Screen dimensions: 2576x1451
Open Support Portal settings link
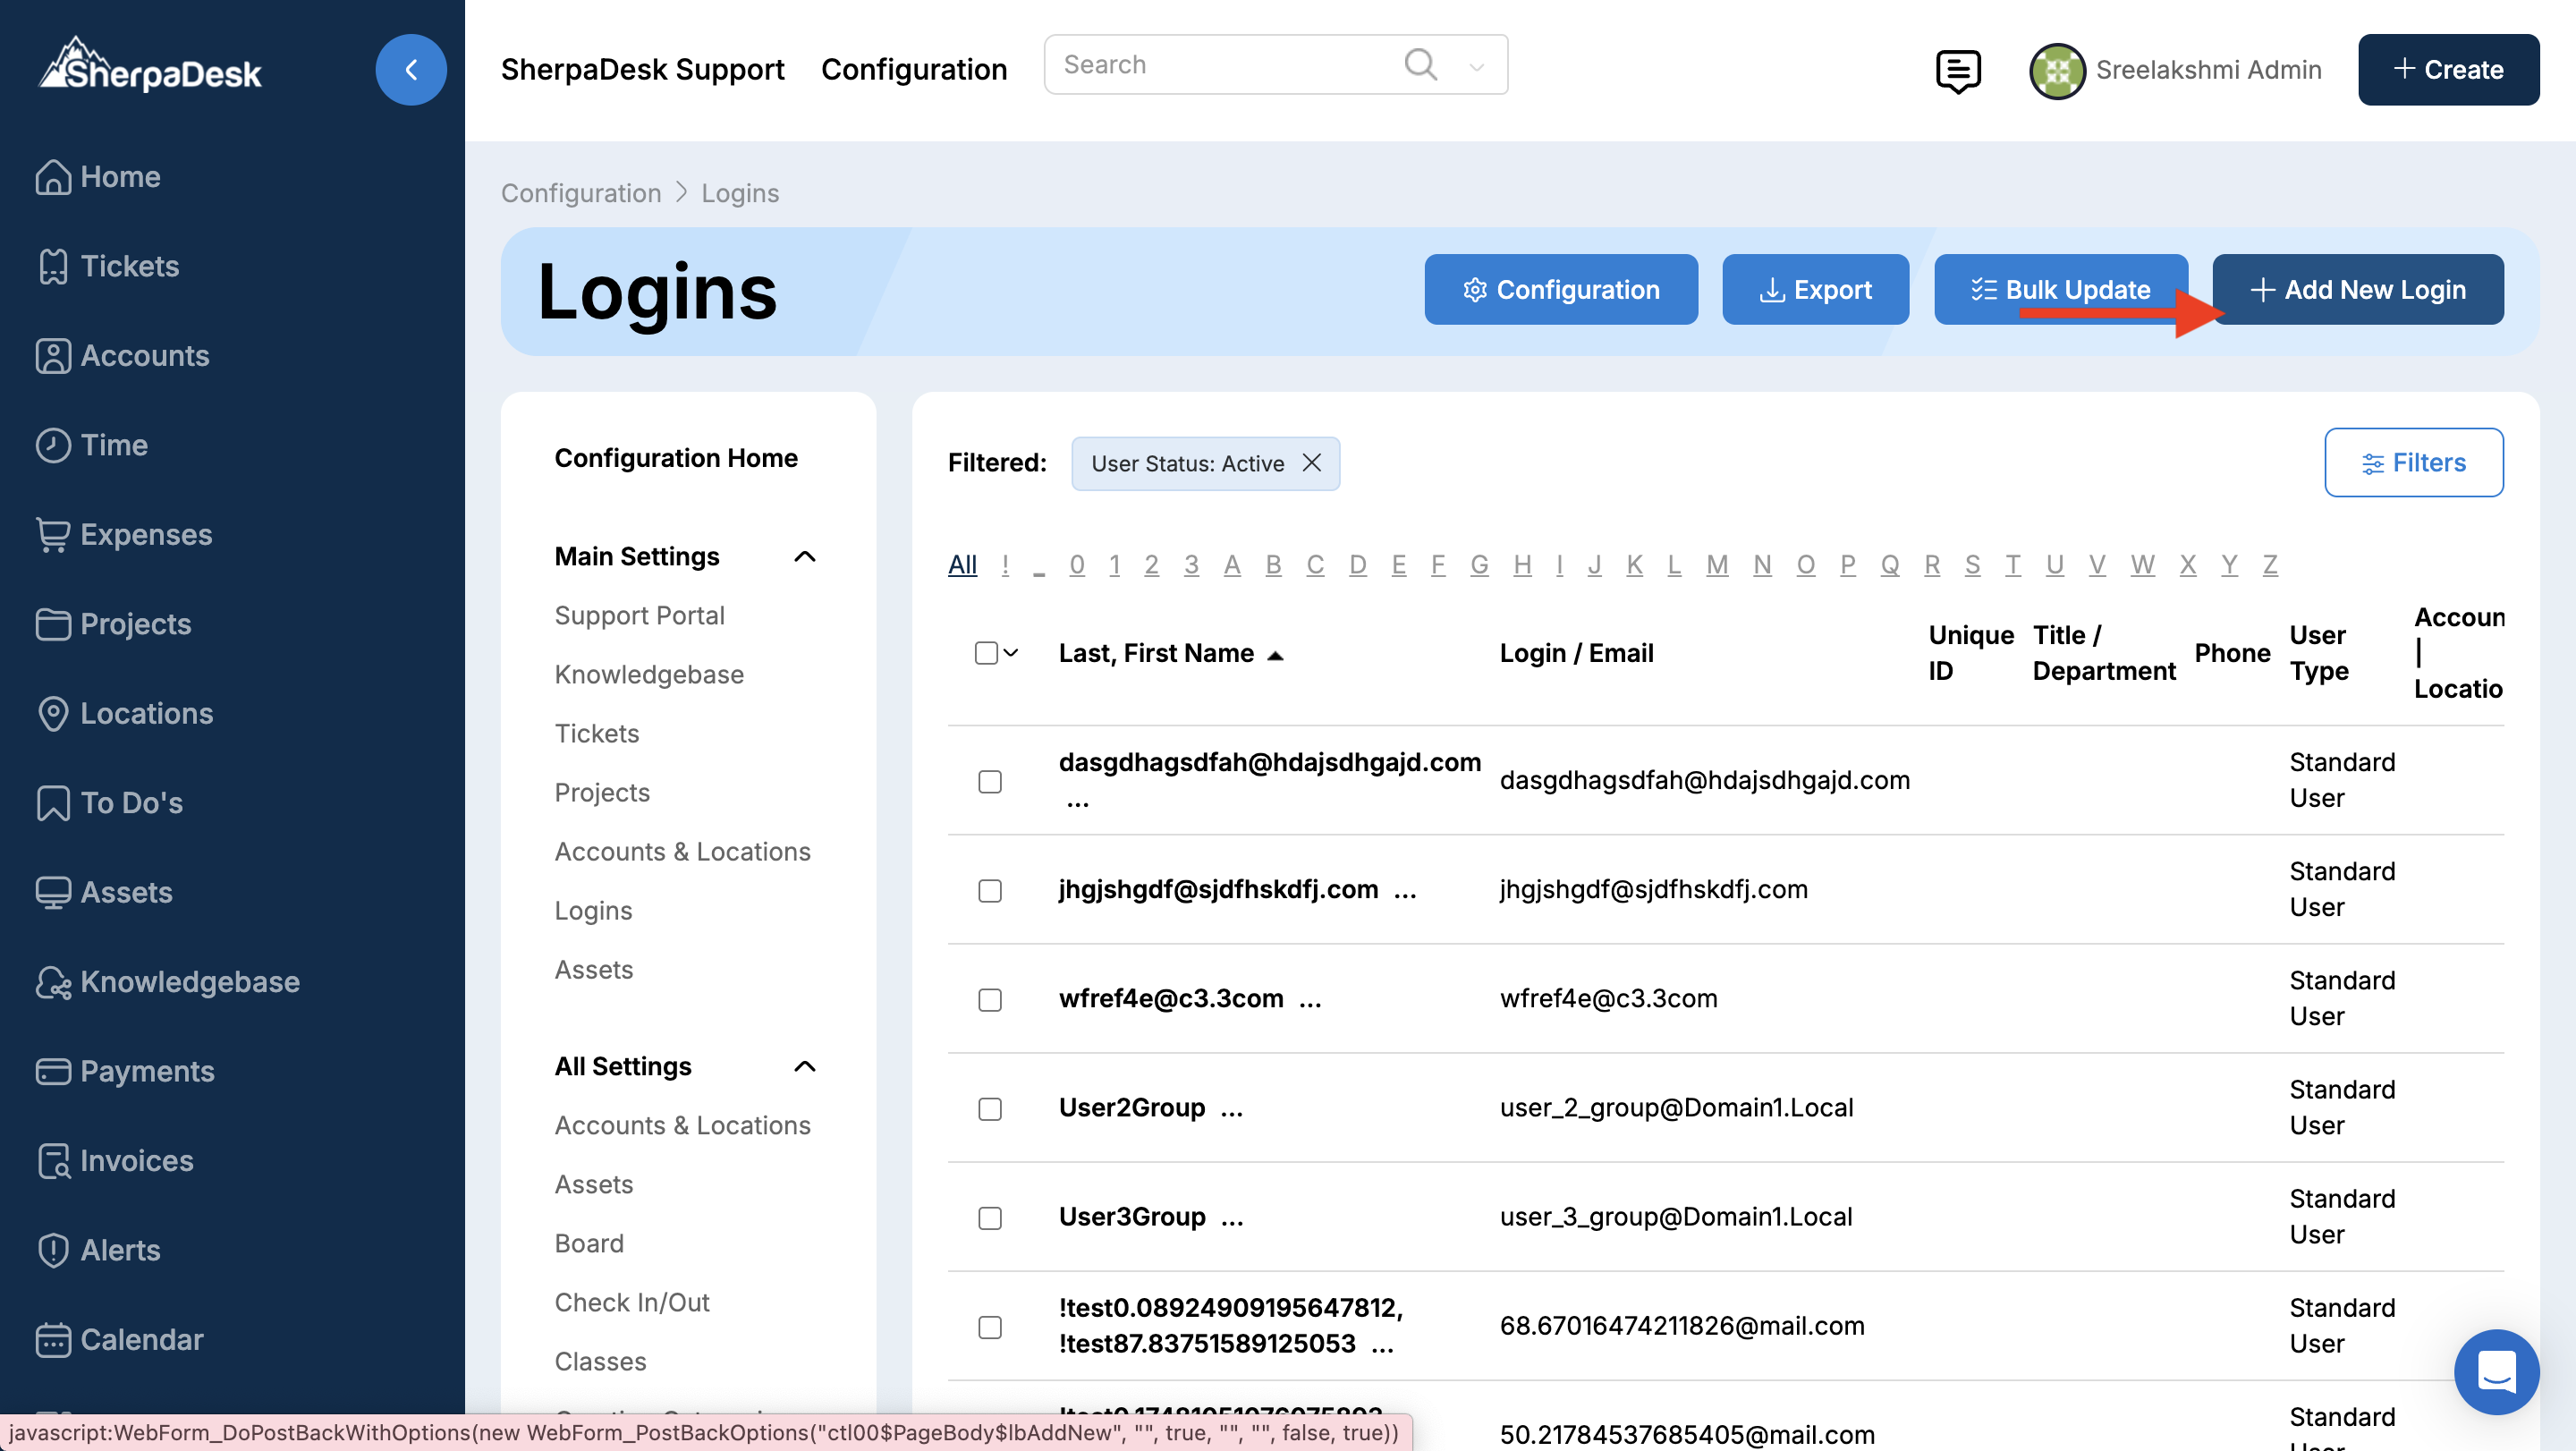pos(639,615)
